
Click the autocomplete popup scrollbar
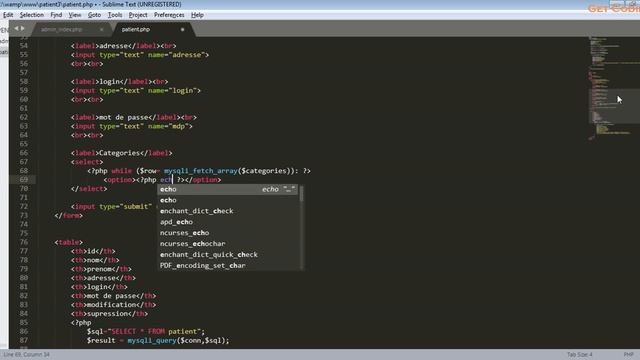tap(302, 193)
